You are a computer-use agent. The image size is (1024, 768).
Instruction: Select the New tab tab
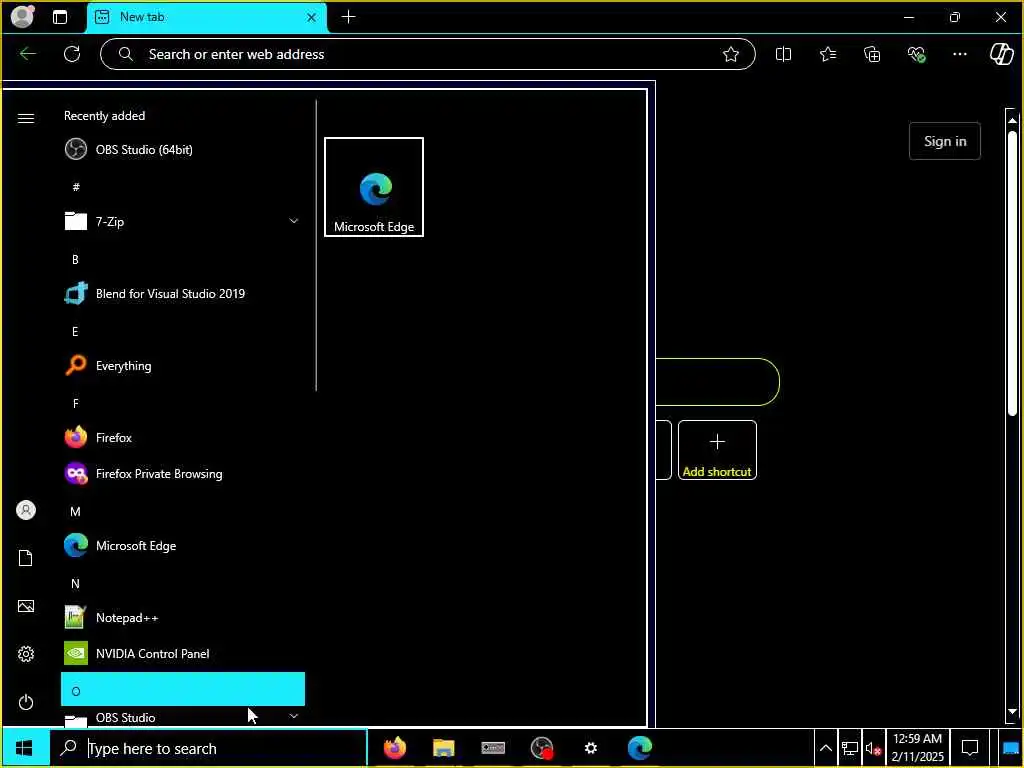[x=206, y=17]
